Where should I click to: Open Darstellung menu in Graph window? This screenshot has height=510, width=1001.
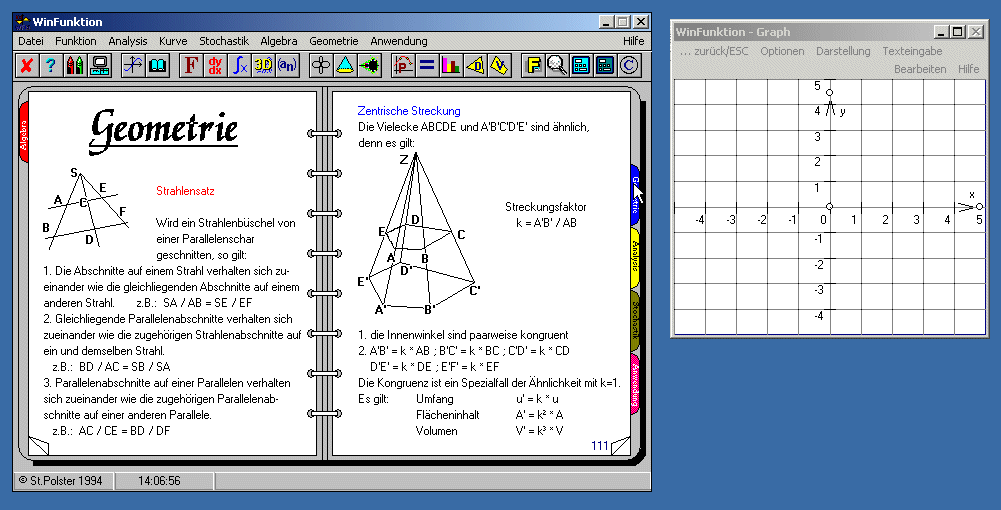pyautogui.click(x=843, y=51)
